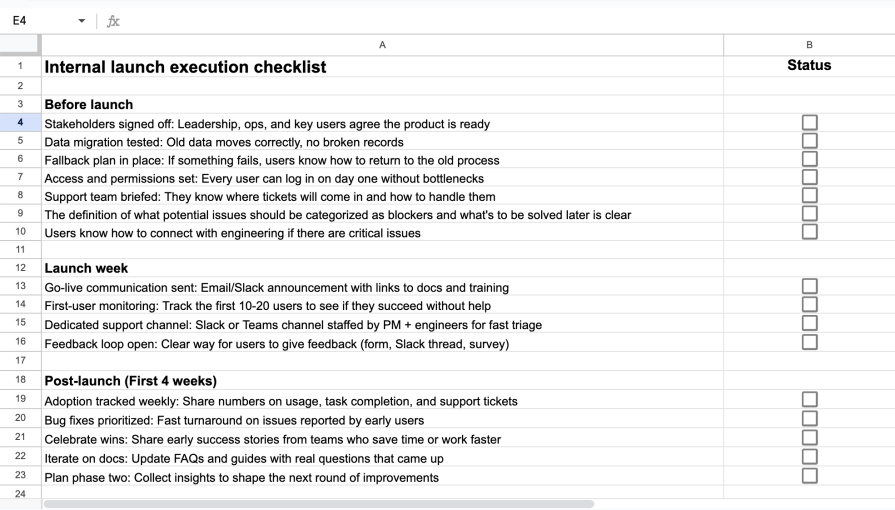Screen dimensions: 895x510
Task: Check the Stakeholders signed off checkbox
Action: (810, 123)
